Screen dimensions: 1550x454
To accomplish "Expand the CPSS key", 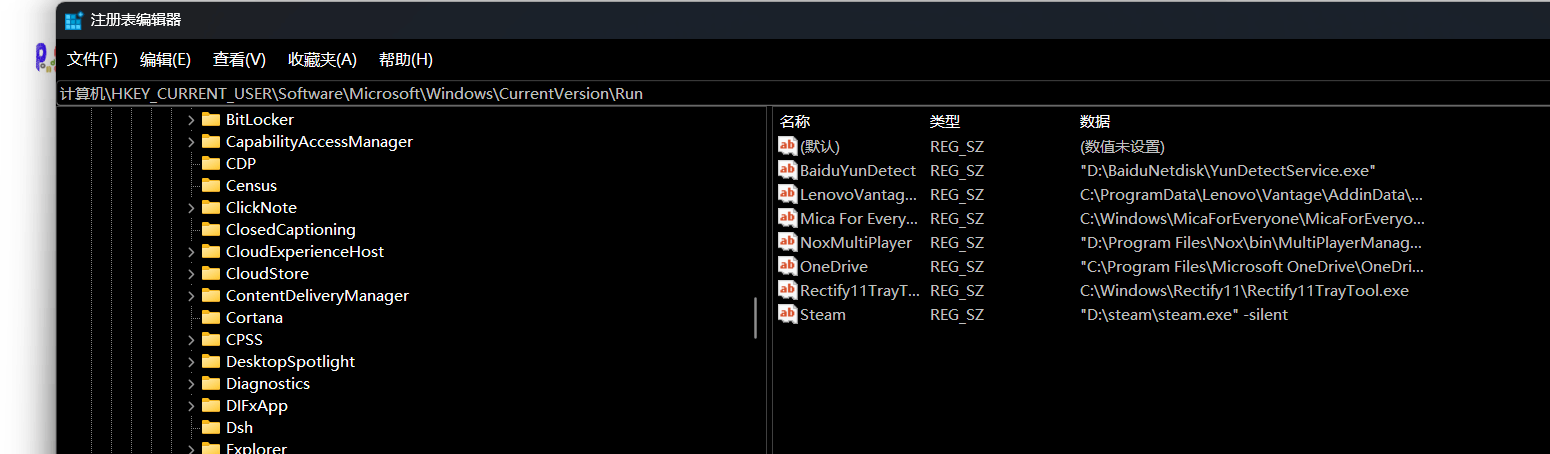I will [x=191, y=340].
